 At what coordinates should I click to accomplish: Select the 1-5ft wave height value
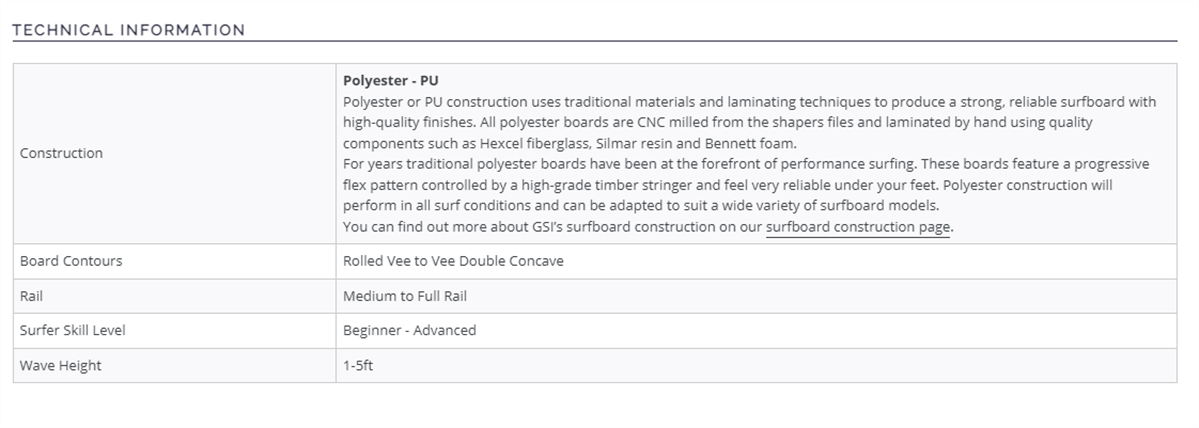[358, 365]
